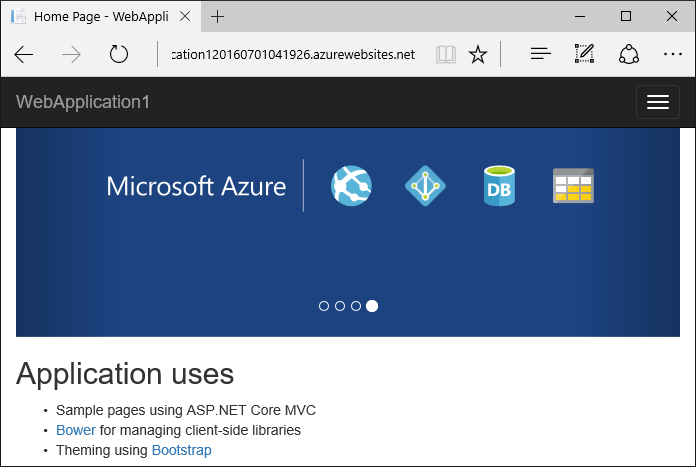Click the Azure web app globe icon

(x=351, y=186)
